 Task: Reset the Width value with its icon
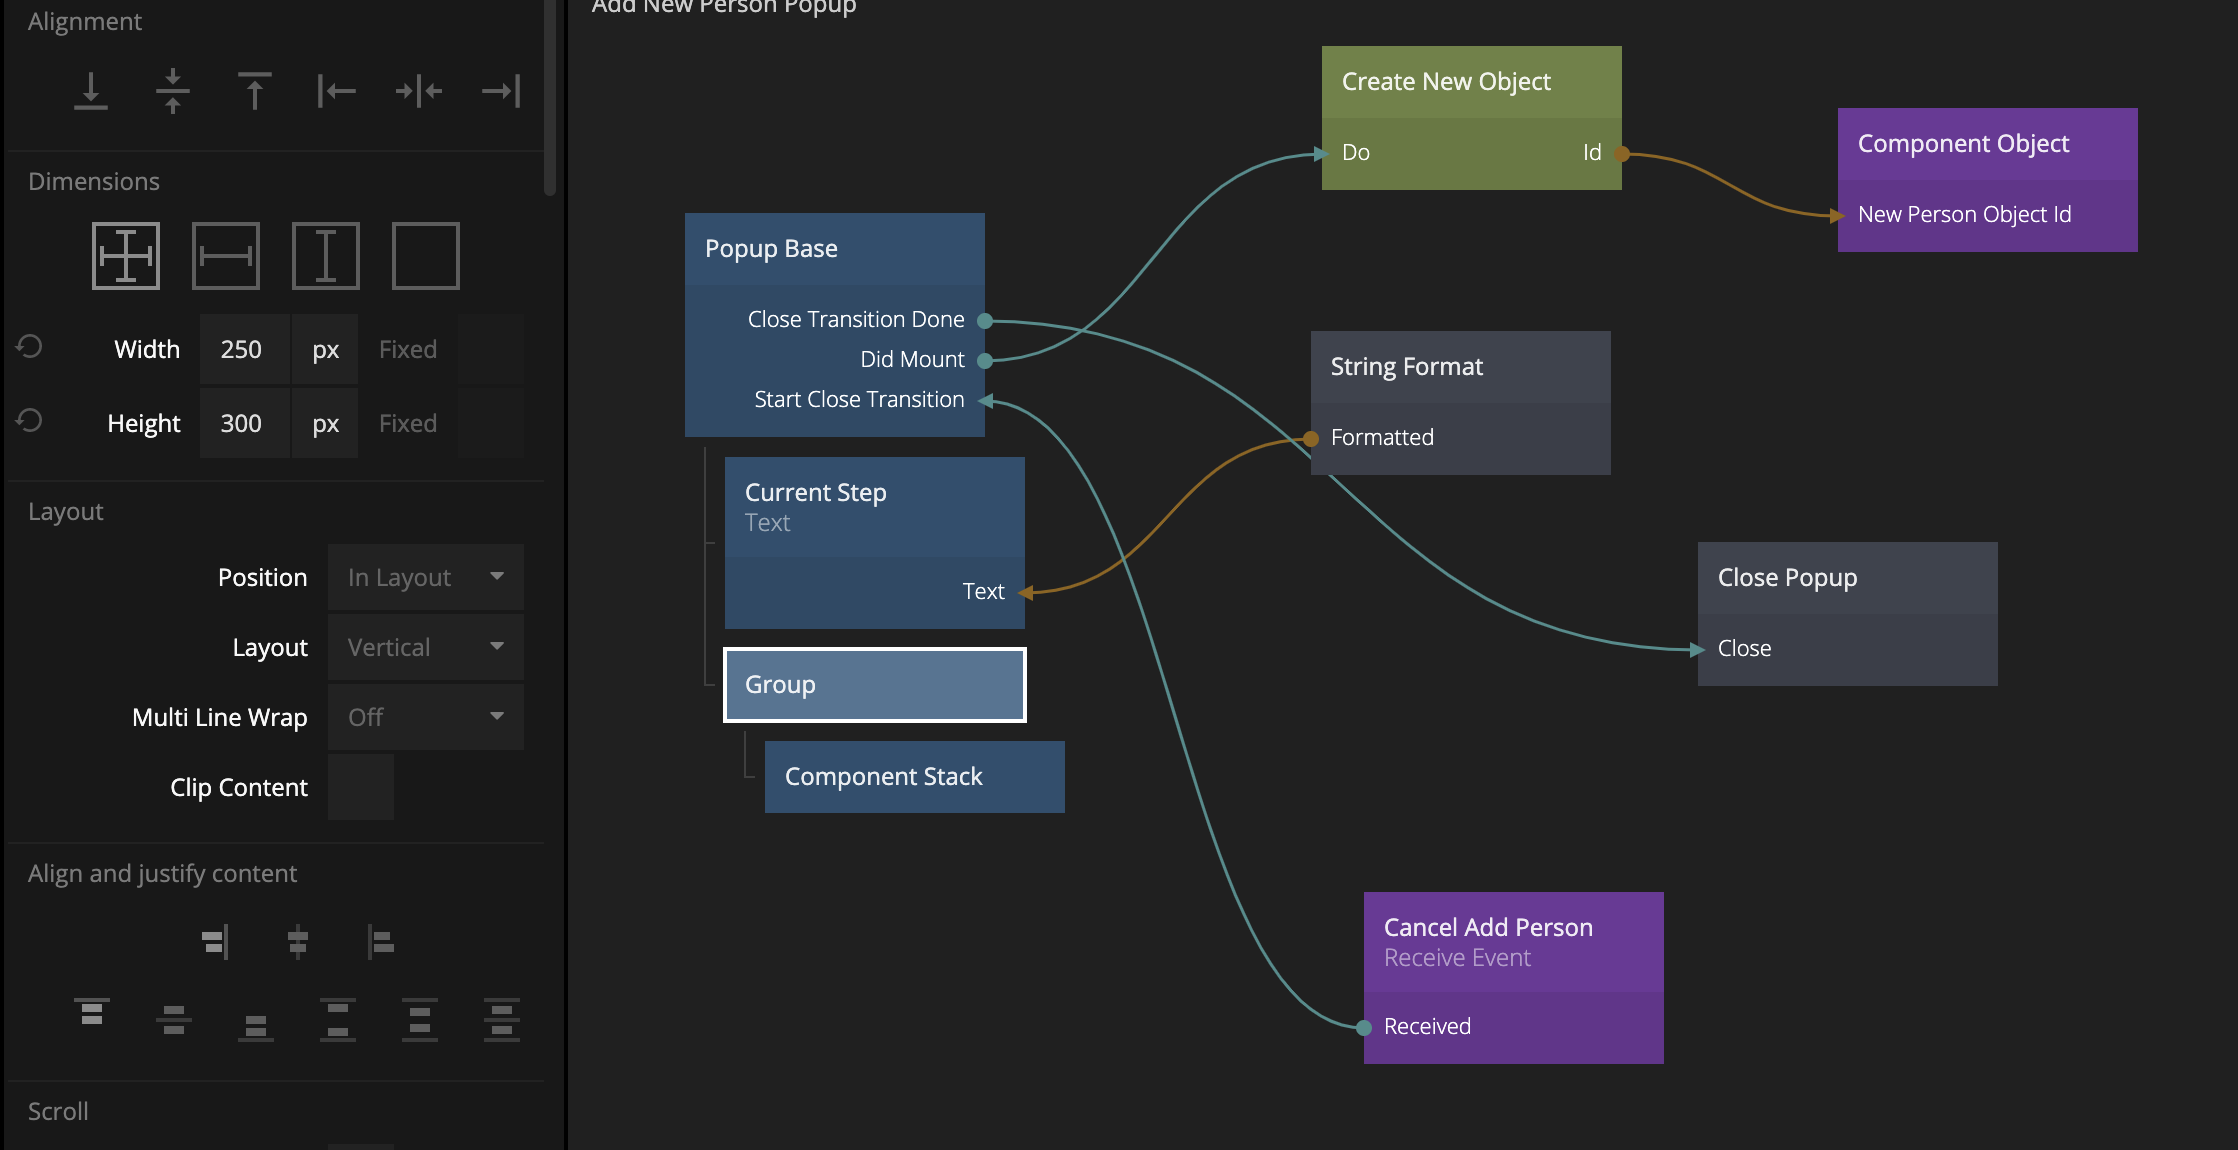[29, 347]
